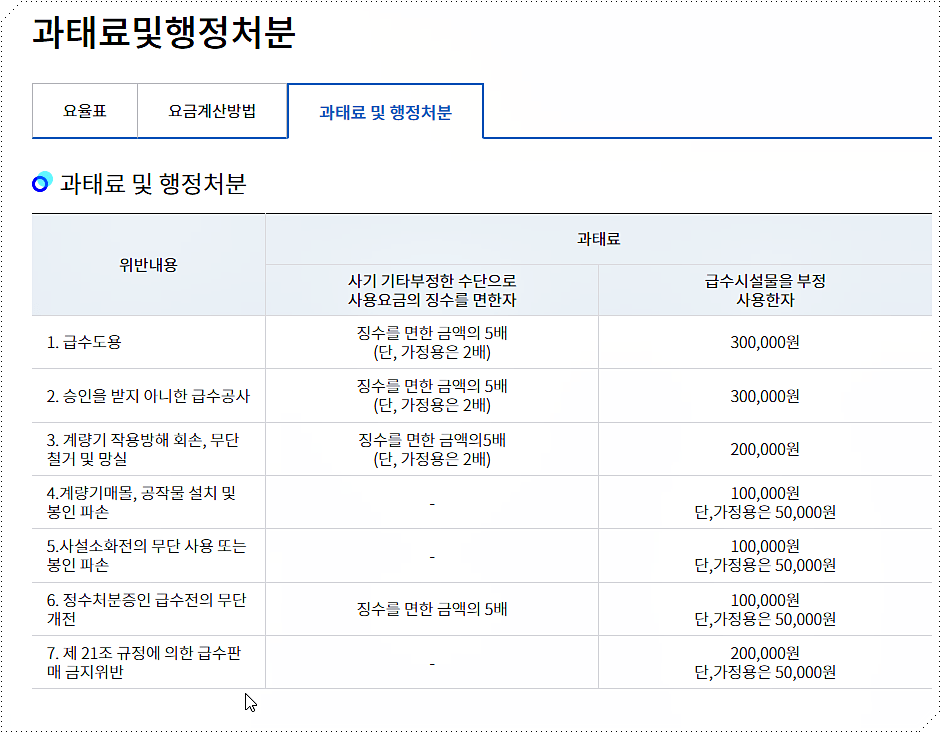Select the 과태료 및 행정처분 tab
941x733 pixels.
[385, 112]
